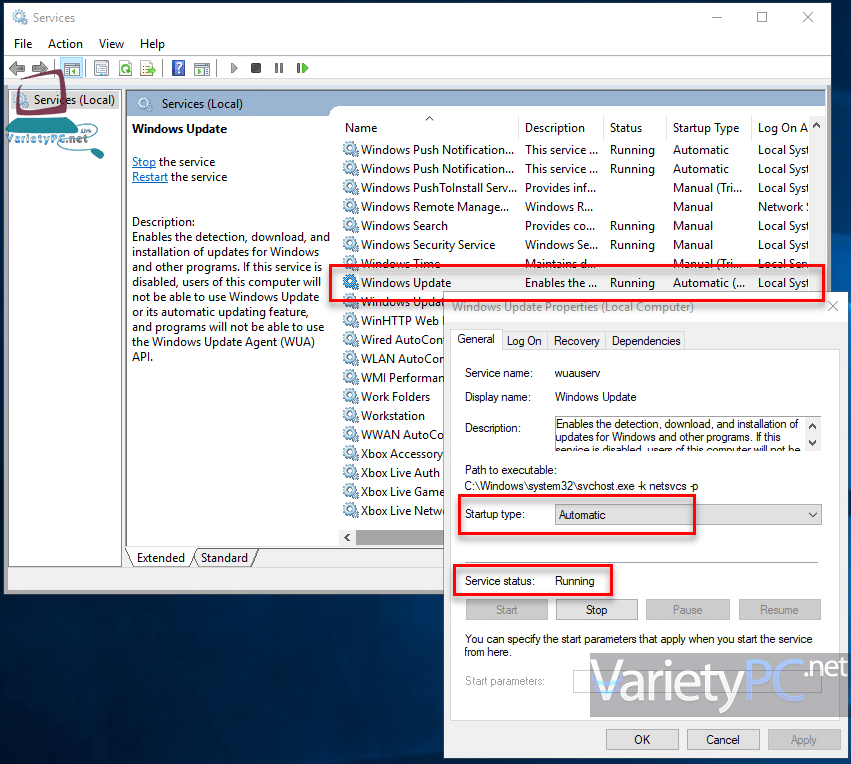Sort services by the Name column header
The width and height of the screenshot is (851, 764).
(x=429, y=128)
